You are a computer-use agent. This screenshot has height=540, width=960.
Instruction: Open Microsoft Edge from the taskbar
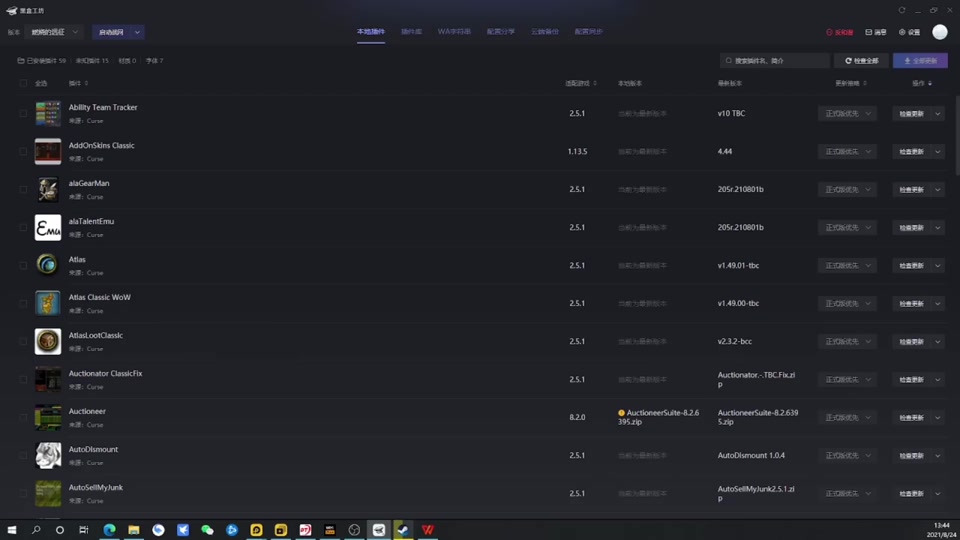point(110,530)
